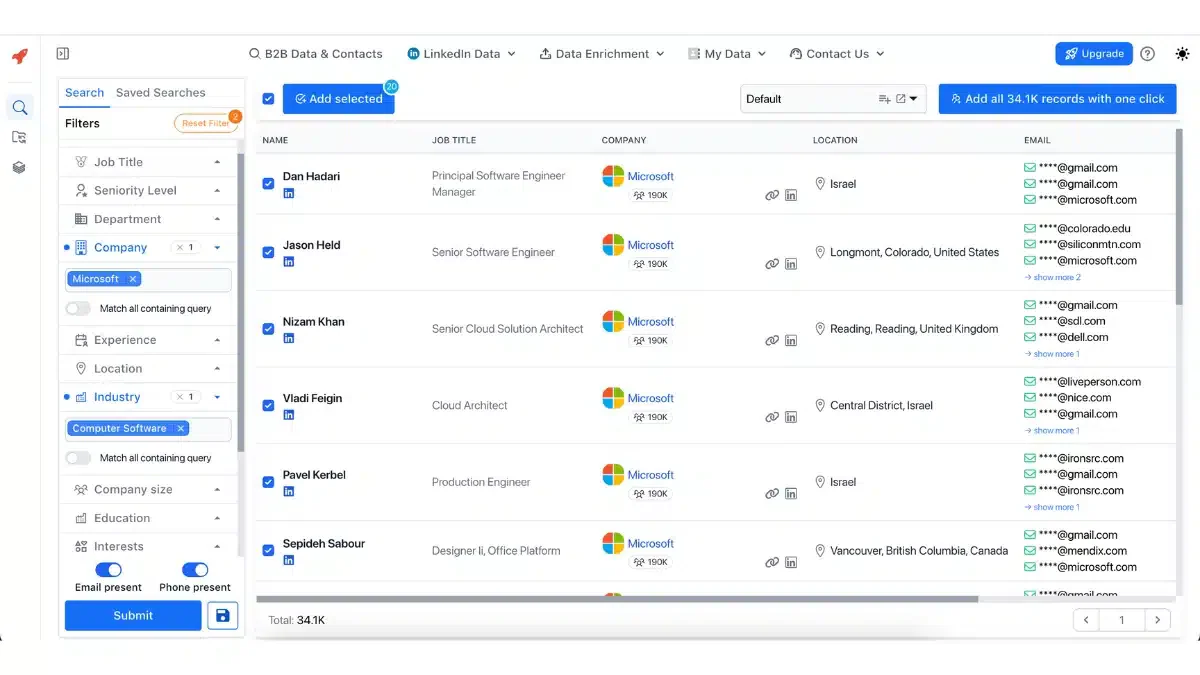Viewport: 1200px width, 675px height.
Task: Remove the Microsoft company filter tag
Action: (x=133, y=279)
